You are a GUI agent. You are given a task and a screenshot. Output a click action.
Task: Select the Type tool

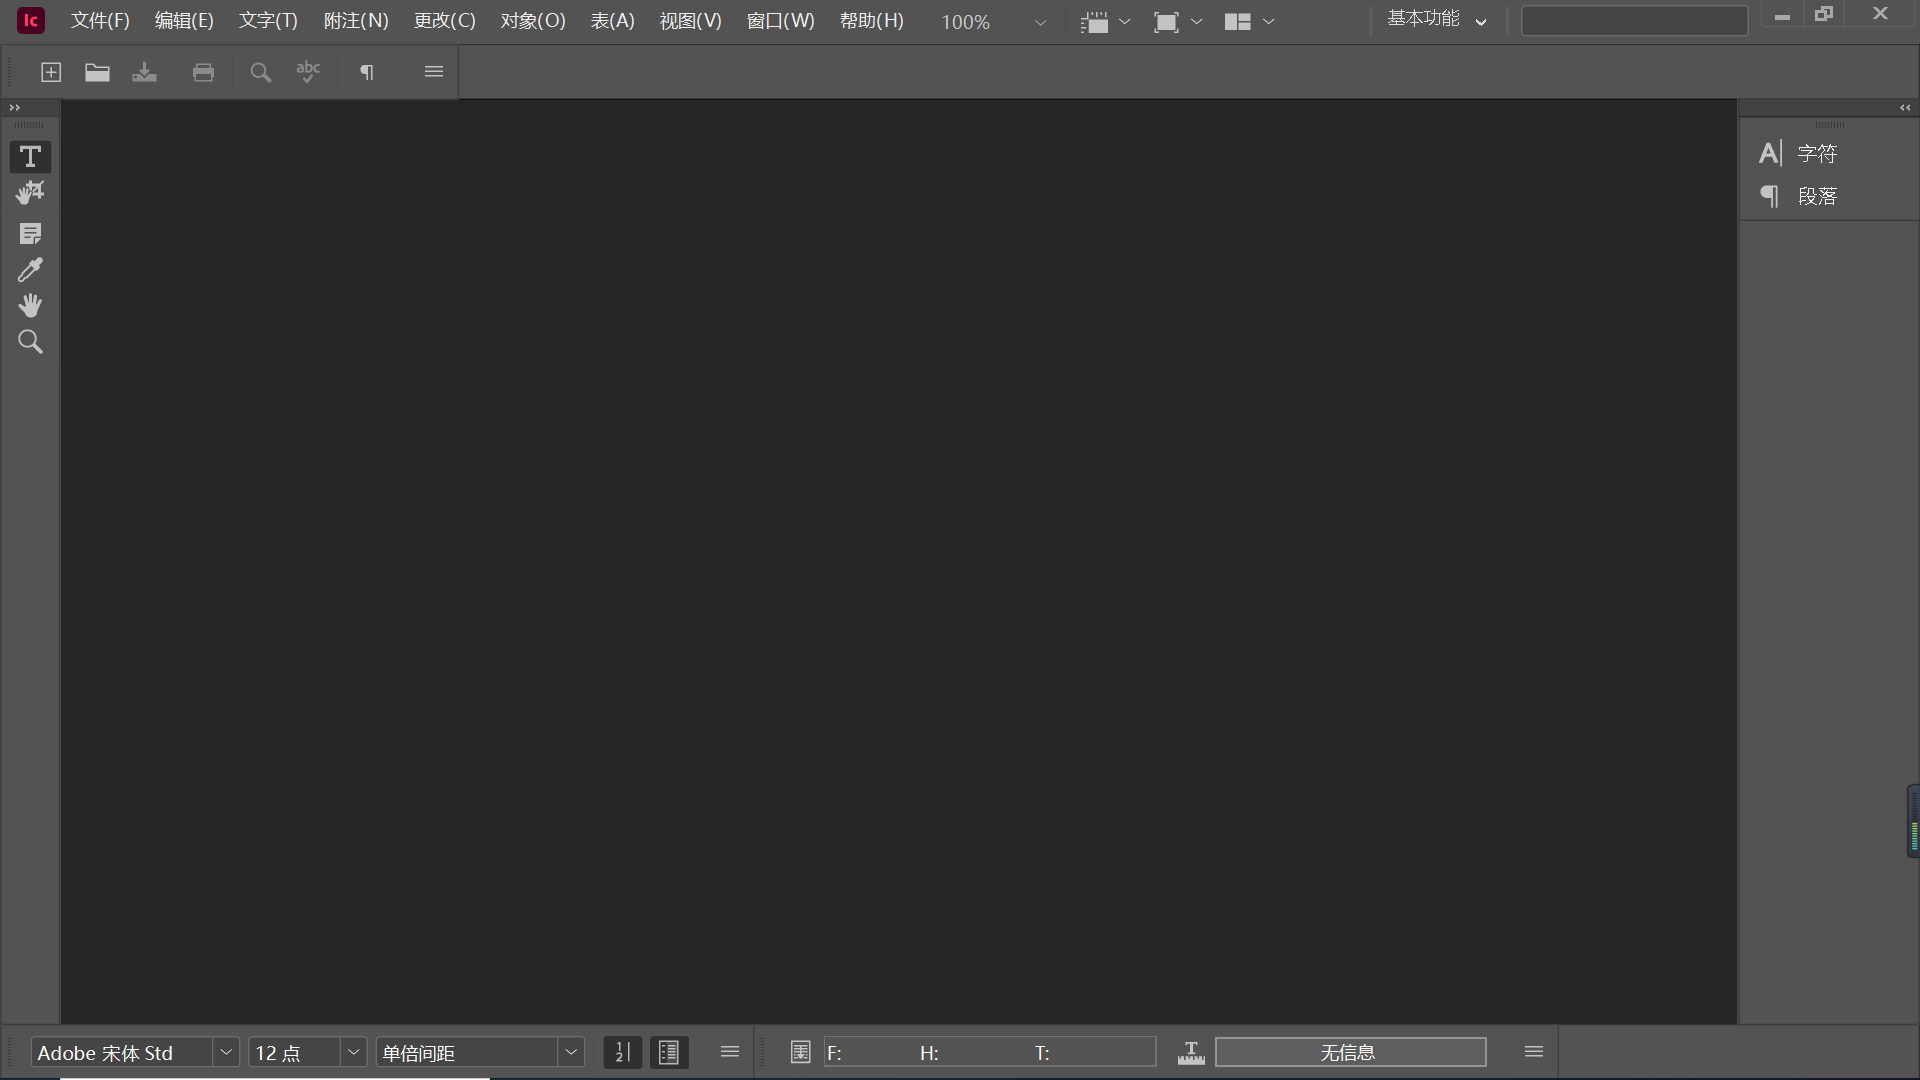(30, 157)
